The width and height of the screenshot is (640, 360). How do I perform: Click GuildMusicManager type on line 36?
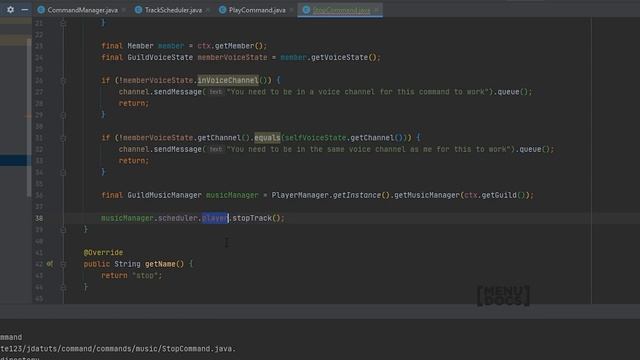(x=164, y=196)
